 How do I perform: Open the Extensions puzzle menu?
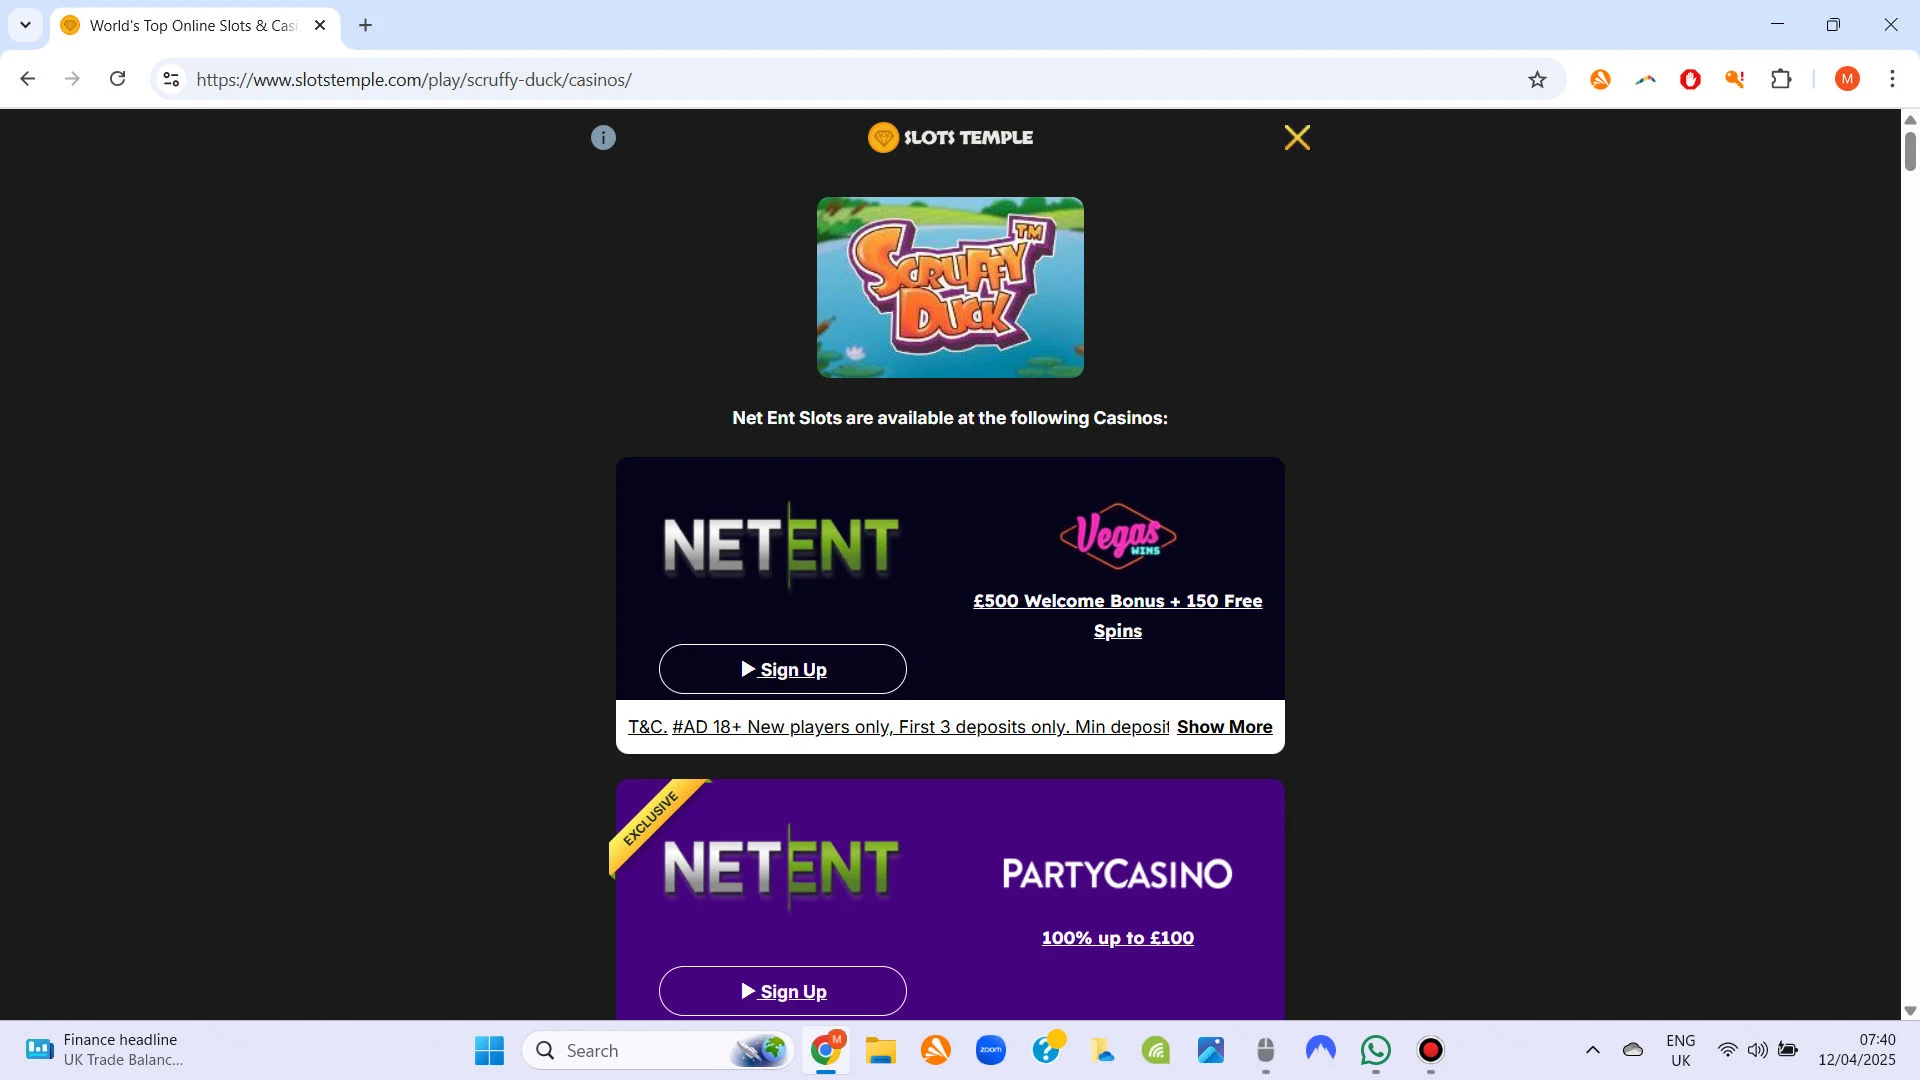(1781, 79)
